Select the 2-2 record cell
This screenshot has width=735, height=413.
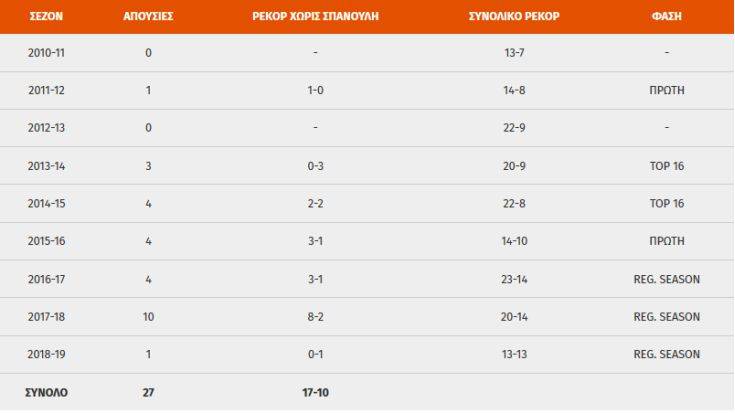(x=315, y=204)
